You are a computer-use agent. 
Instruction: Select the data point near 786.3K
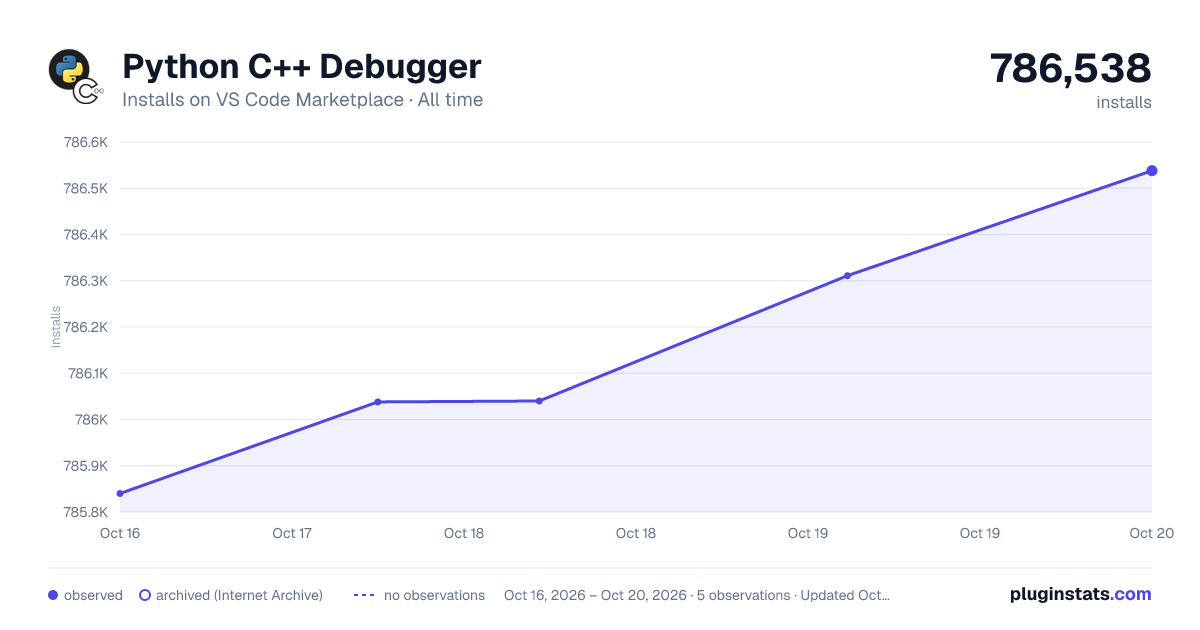(x=847, y=275)
